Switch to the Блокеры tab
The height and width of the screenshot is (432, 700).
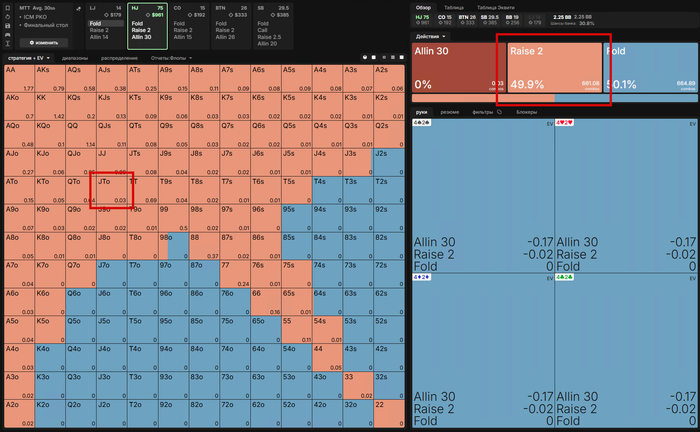pos(526,112)
